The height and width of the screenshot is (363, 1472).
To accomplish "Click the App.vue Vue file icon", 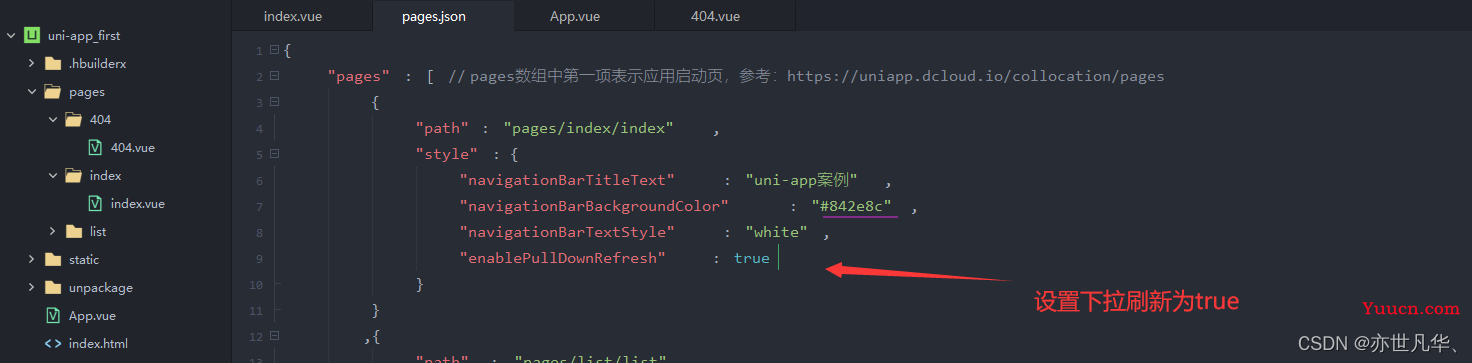I will click(x=53, y=315).
